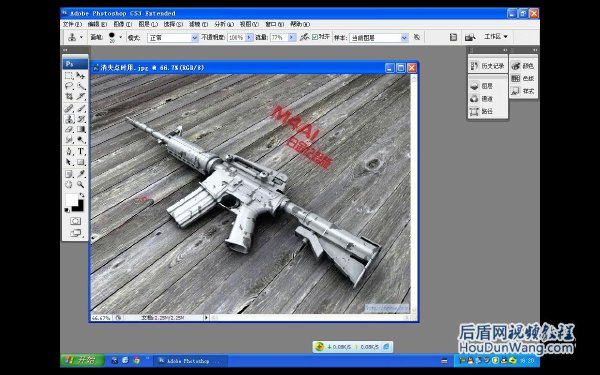The image size is (600, 375).
Task: Change the screen mode from toolbox
Action: 75,233
